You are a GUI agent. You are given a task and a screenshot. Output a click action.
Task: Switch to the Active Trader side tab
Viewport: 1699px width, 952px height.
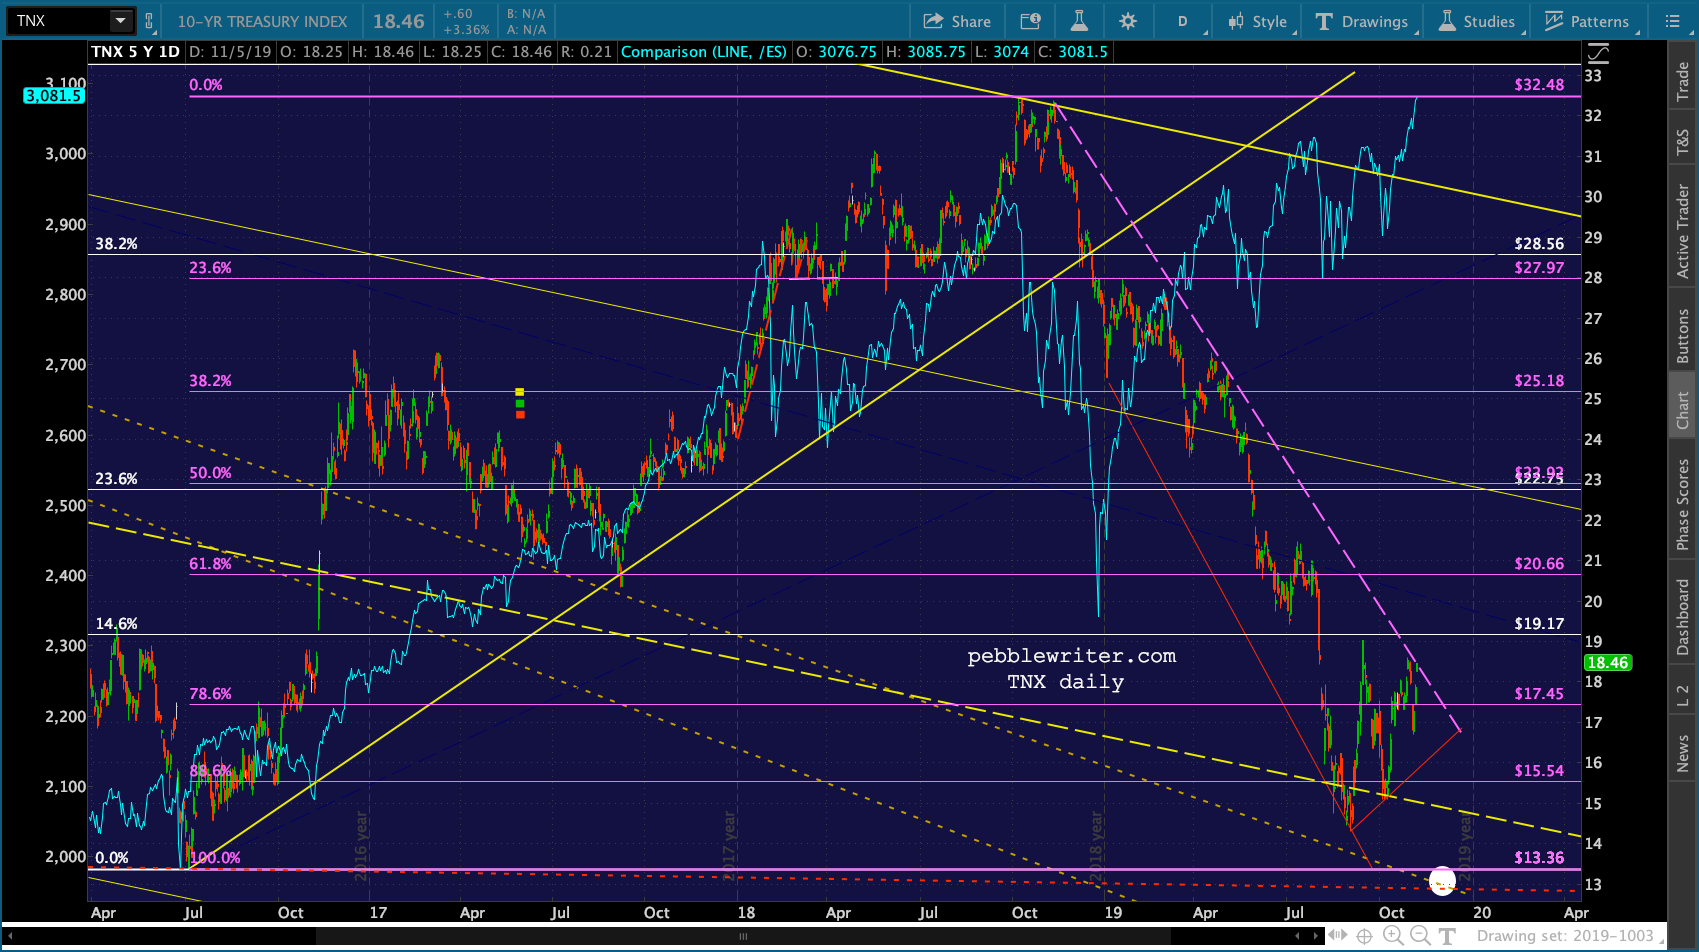pos(1682,231)
